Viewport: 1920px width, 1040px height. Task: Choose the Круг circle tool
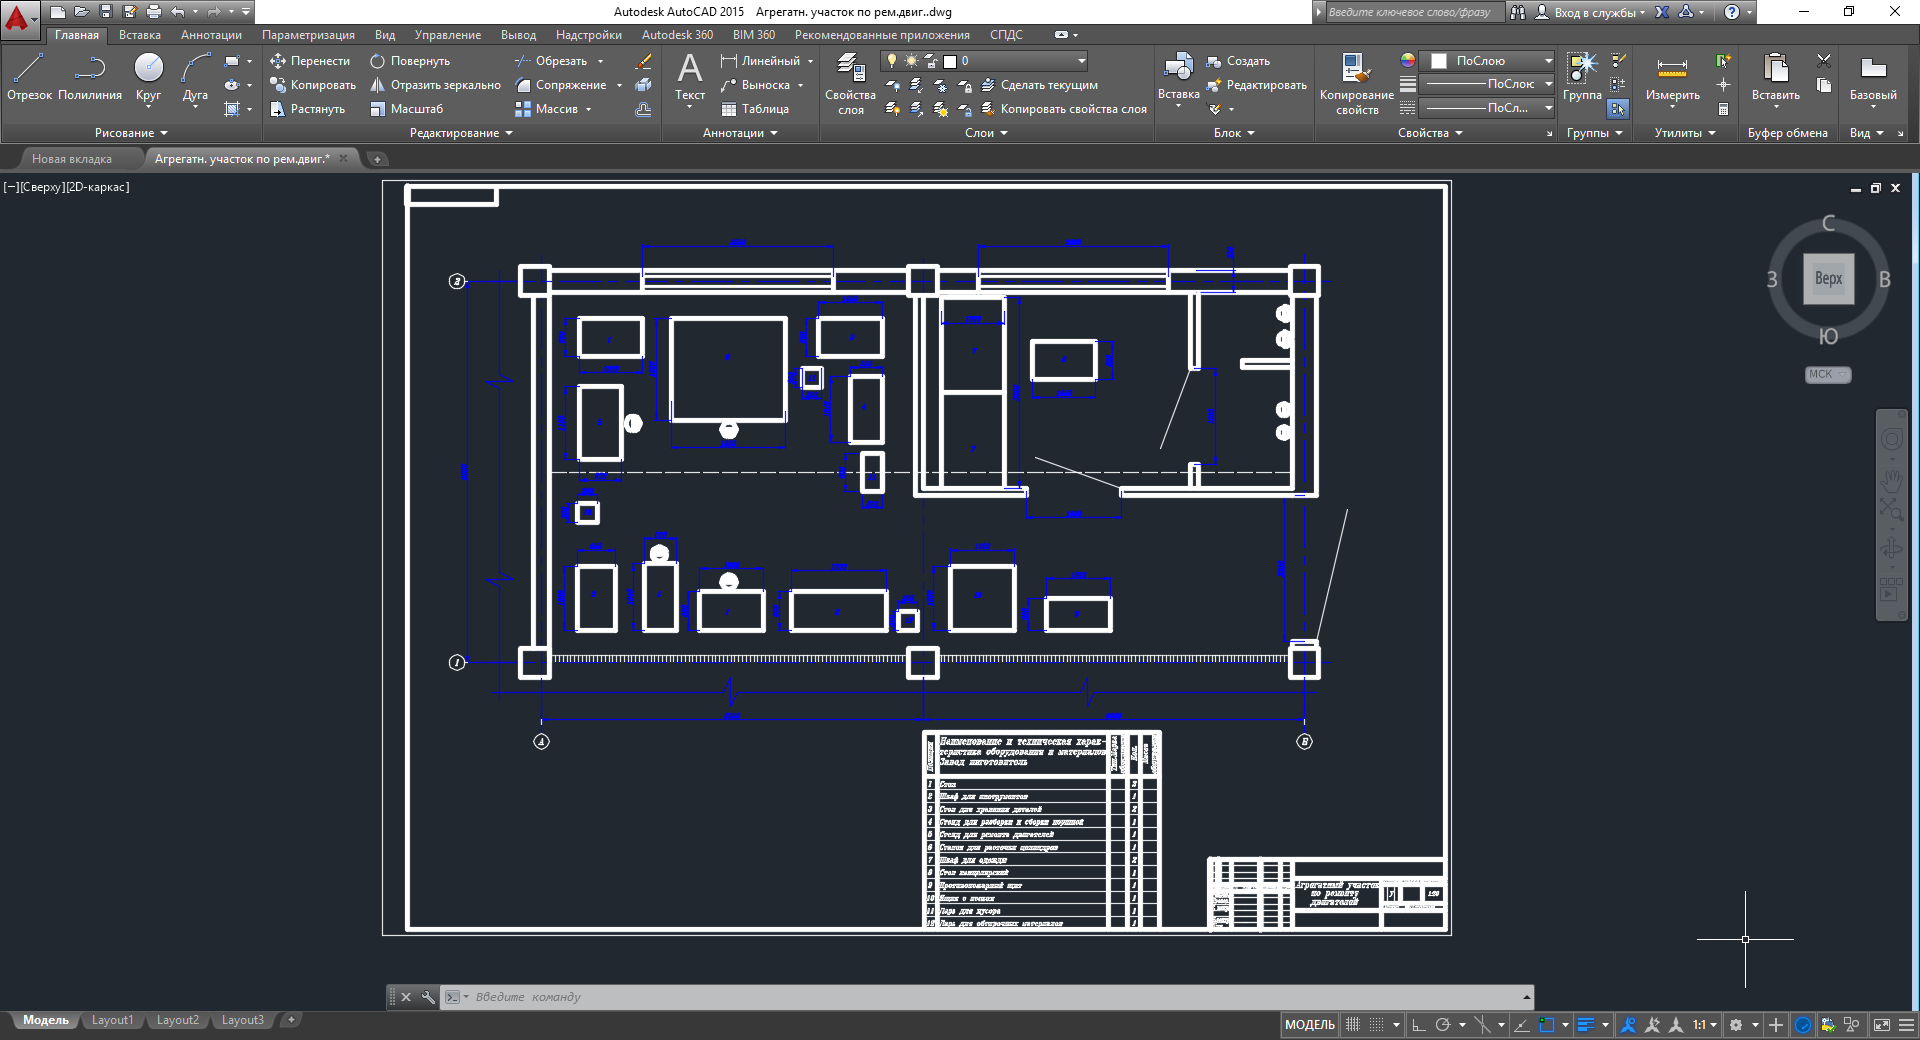point(148,77)
